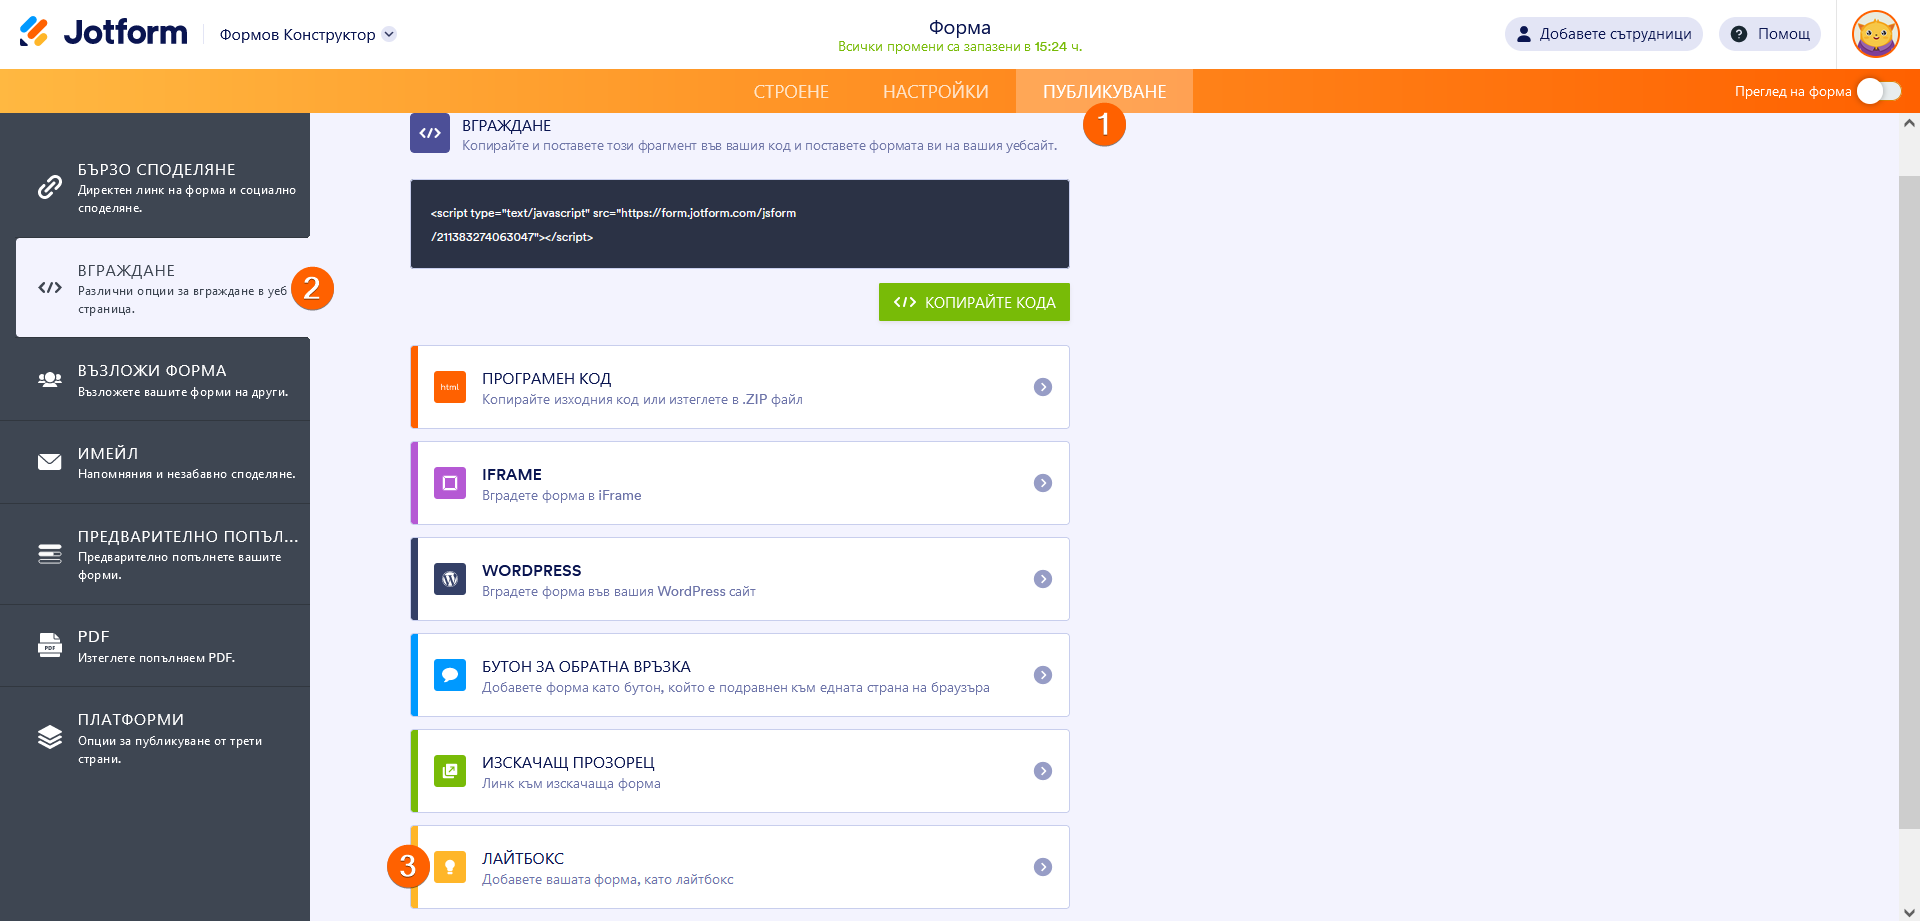Expand the WORDPRESS option arrow
1920x921 pixels.
1043,579
